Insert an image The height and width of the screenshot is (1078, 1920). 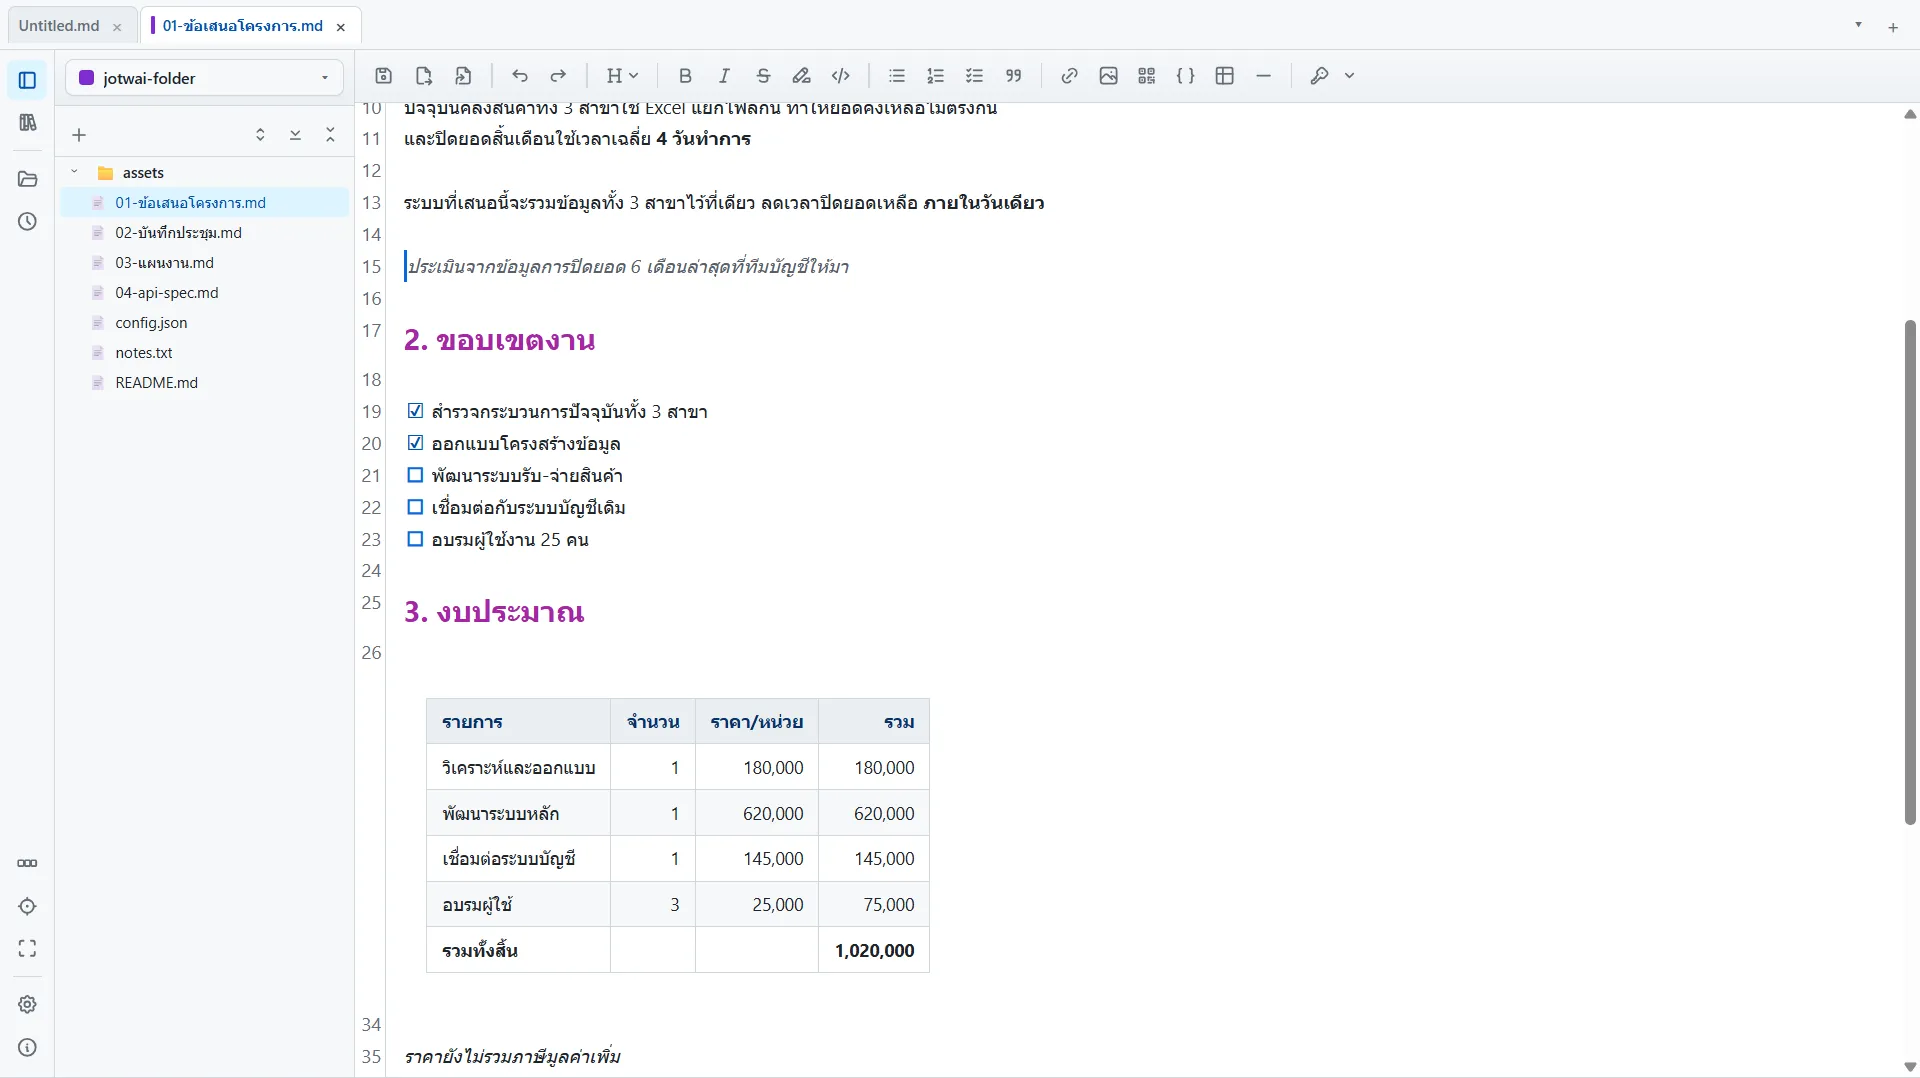tap(1108, 76)
